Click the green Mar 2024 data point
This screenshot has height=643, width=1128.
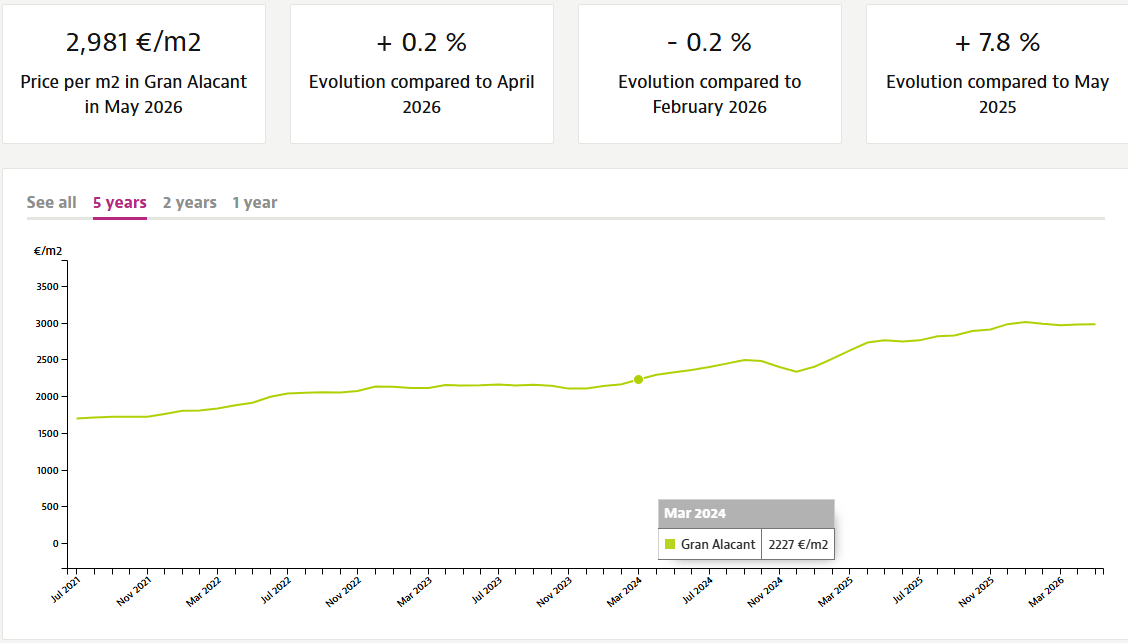638,380
